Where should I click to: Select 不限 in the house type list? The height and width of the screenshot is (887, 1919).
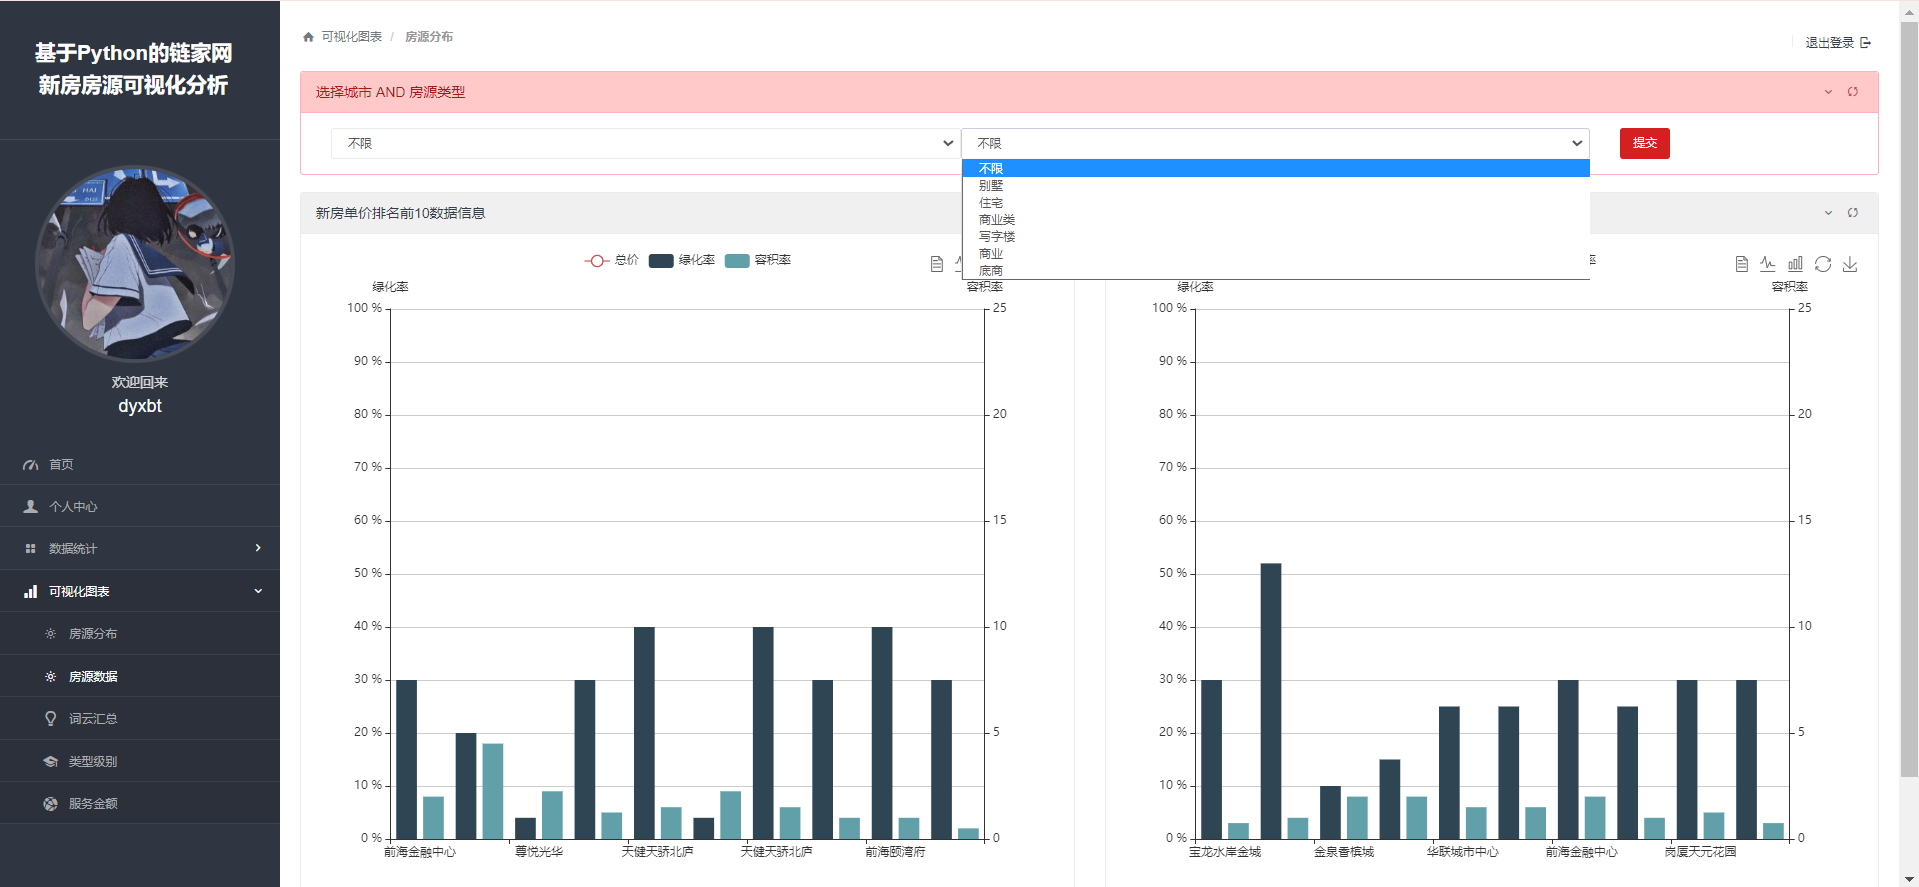(x=1276, y=169)
